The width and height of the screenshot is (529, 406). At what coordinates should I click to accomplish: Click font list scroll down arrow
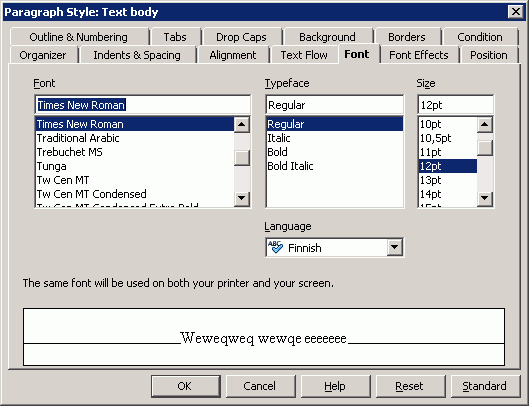click(242, 198)
